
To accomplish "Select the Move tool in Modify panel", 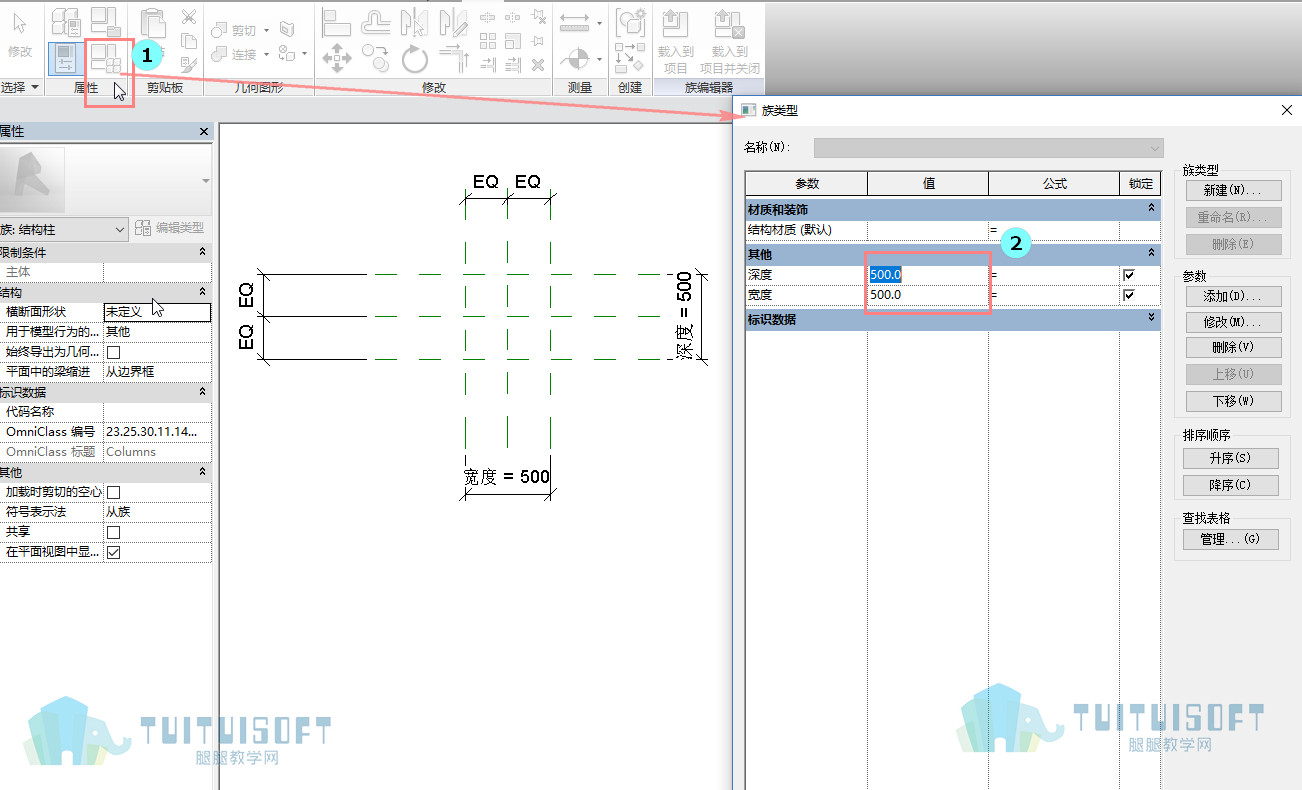I will 337,59.
